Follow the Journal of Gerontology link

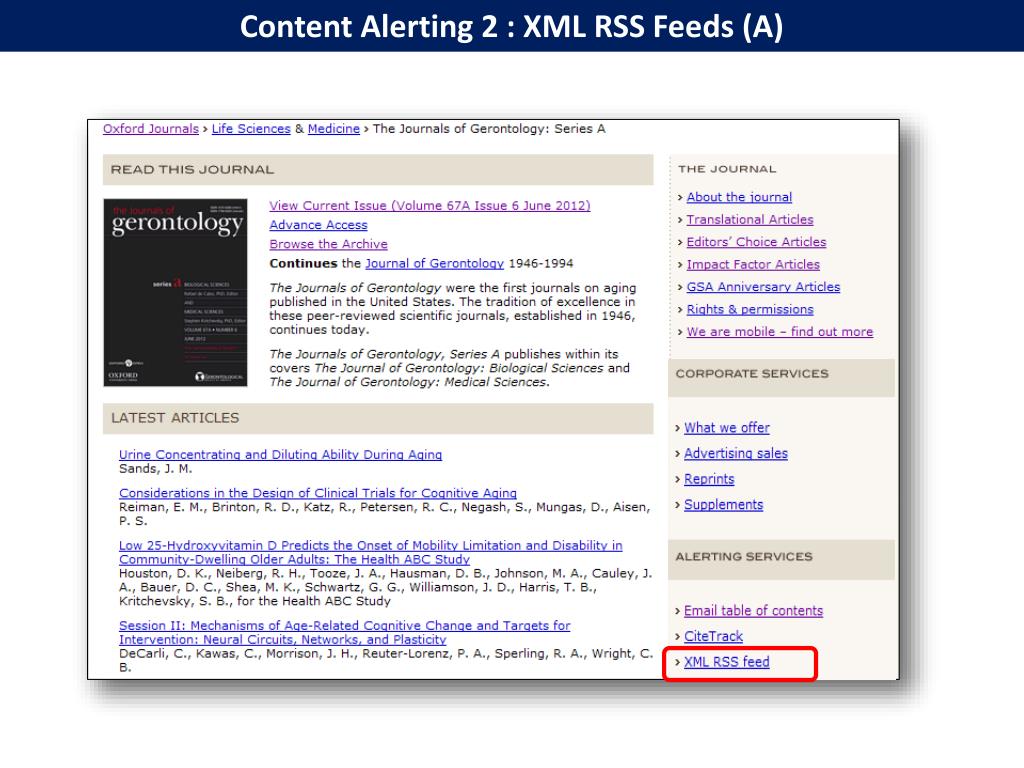(434, 263)
